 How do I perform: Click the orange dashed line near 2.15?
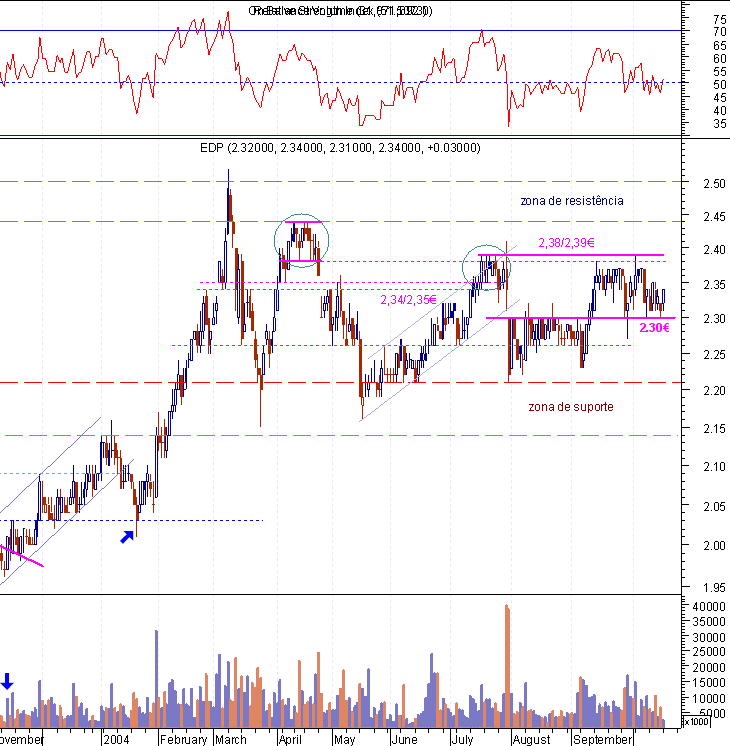340,435
